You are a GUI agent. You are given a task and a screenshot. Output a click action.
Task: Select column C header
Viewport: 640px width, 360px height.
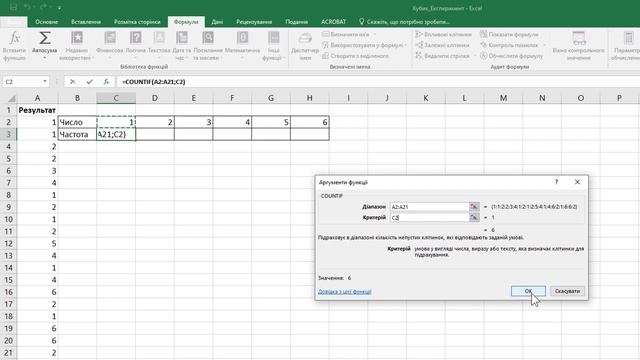click(116, 98)
